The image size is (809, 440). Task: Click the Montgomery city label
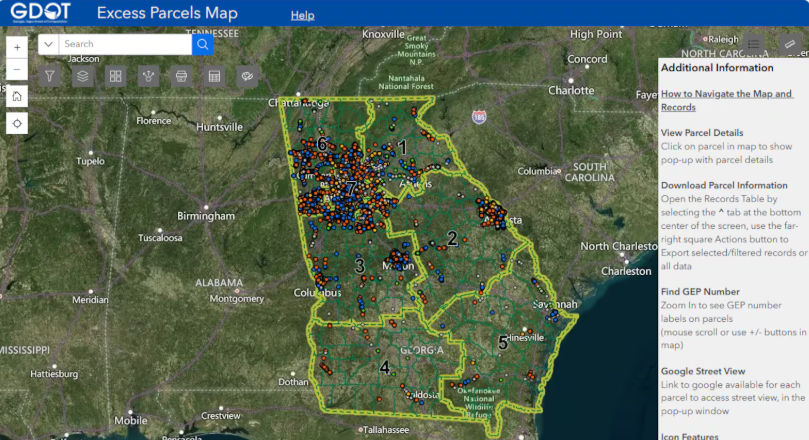[x=237, y=299]
